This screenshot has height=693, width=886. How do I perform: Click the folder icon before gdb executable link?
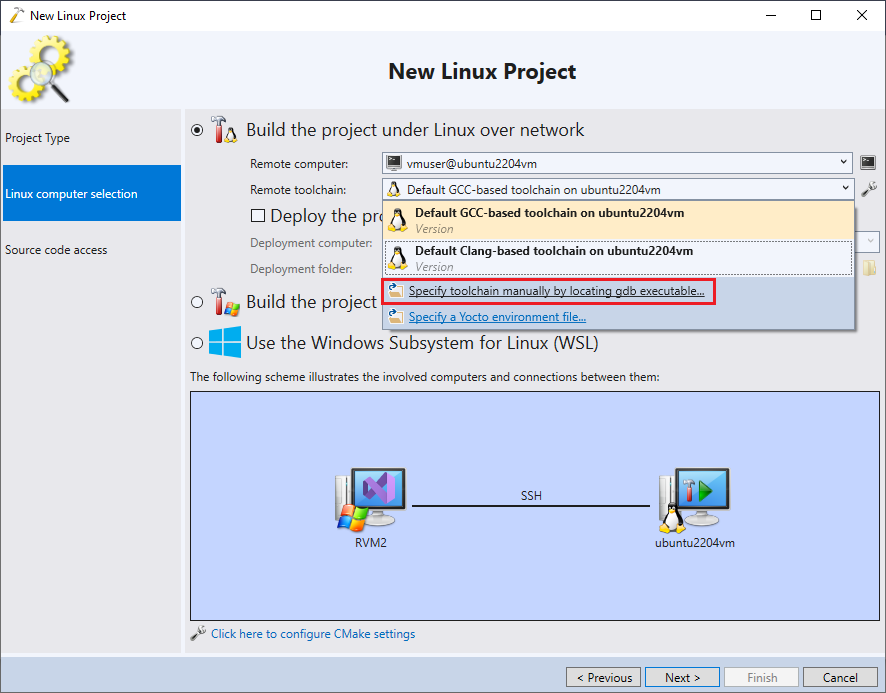(x=396, y=290)
